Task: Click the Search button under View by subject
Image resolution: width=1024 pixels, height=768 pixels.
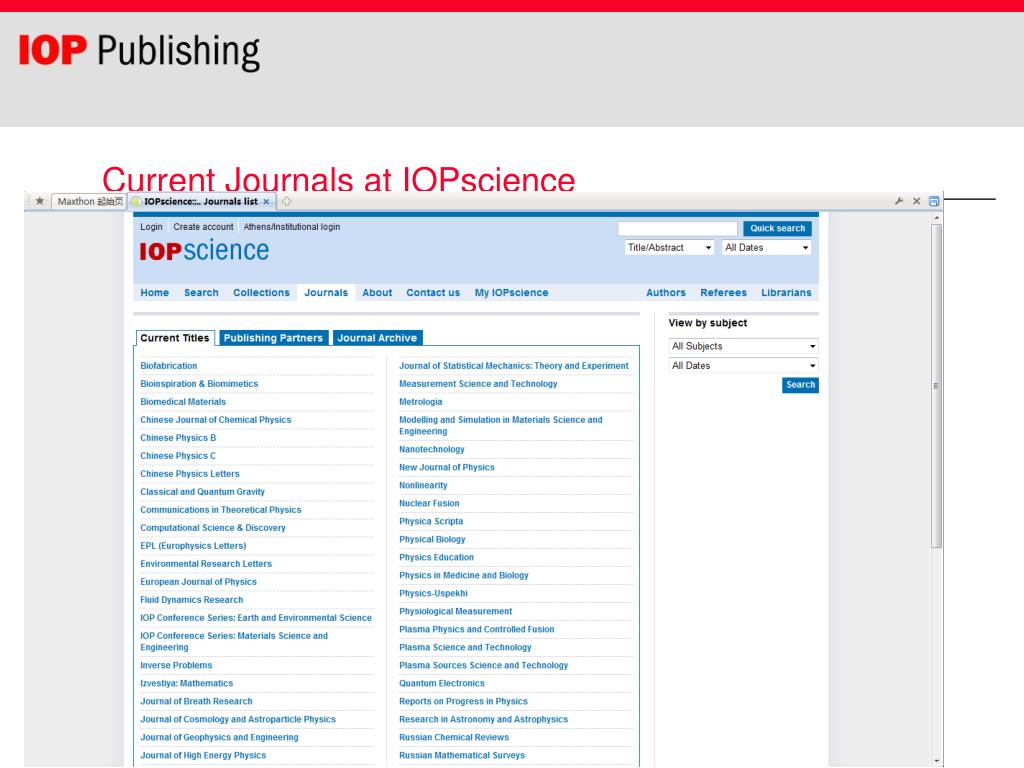Action: (x=800, y=385)
